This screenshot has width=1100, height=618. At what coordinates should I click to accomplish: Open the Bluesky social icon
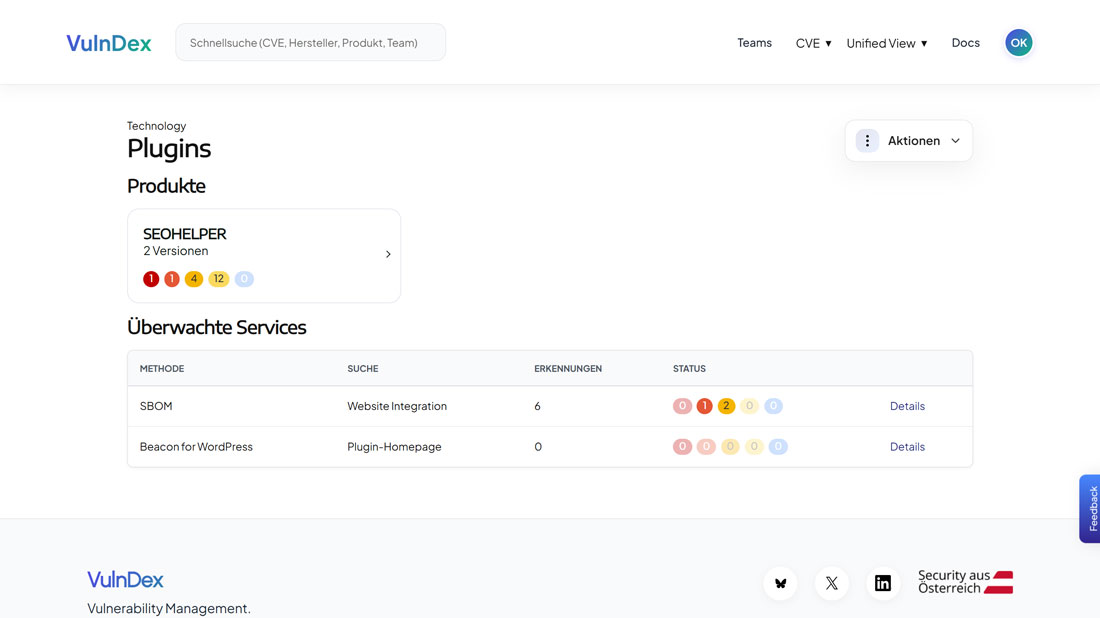click(781, 583)
